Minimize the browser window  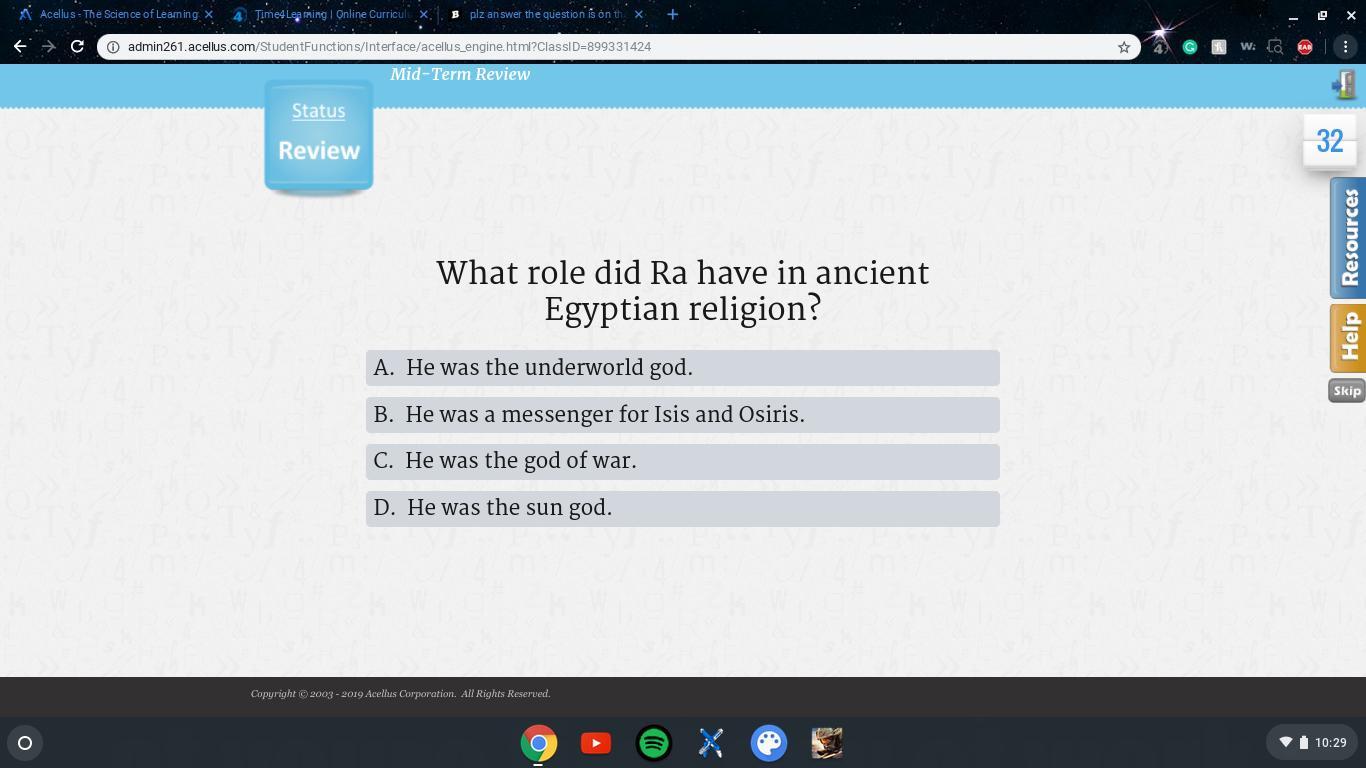tap(1293, 15)
